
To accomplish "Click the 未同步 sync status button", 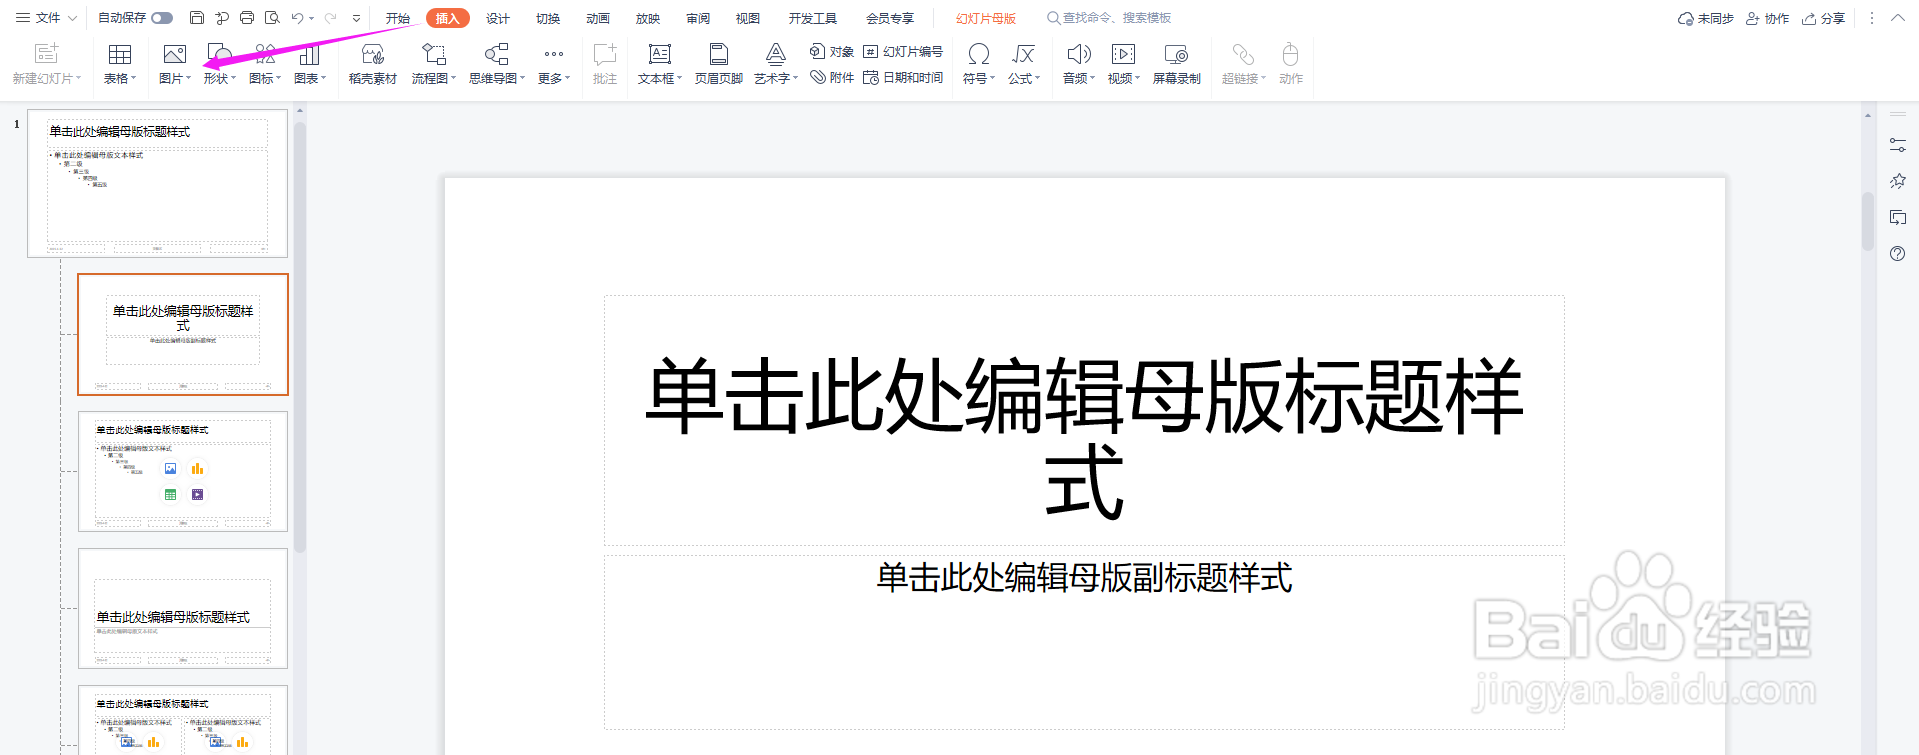I will [x=1705, y=18].
